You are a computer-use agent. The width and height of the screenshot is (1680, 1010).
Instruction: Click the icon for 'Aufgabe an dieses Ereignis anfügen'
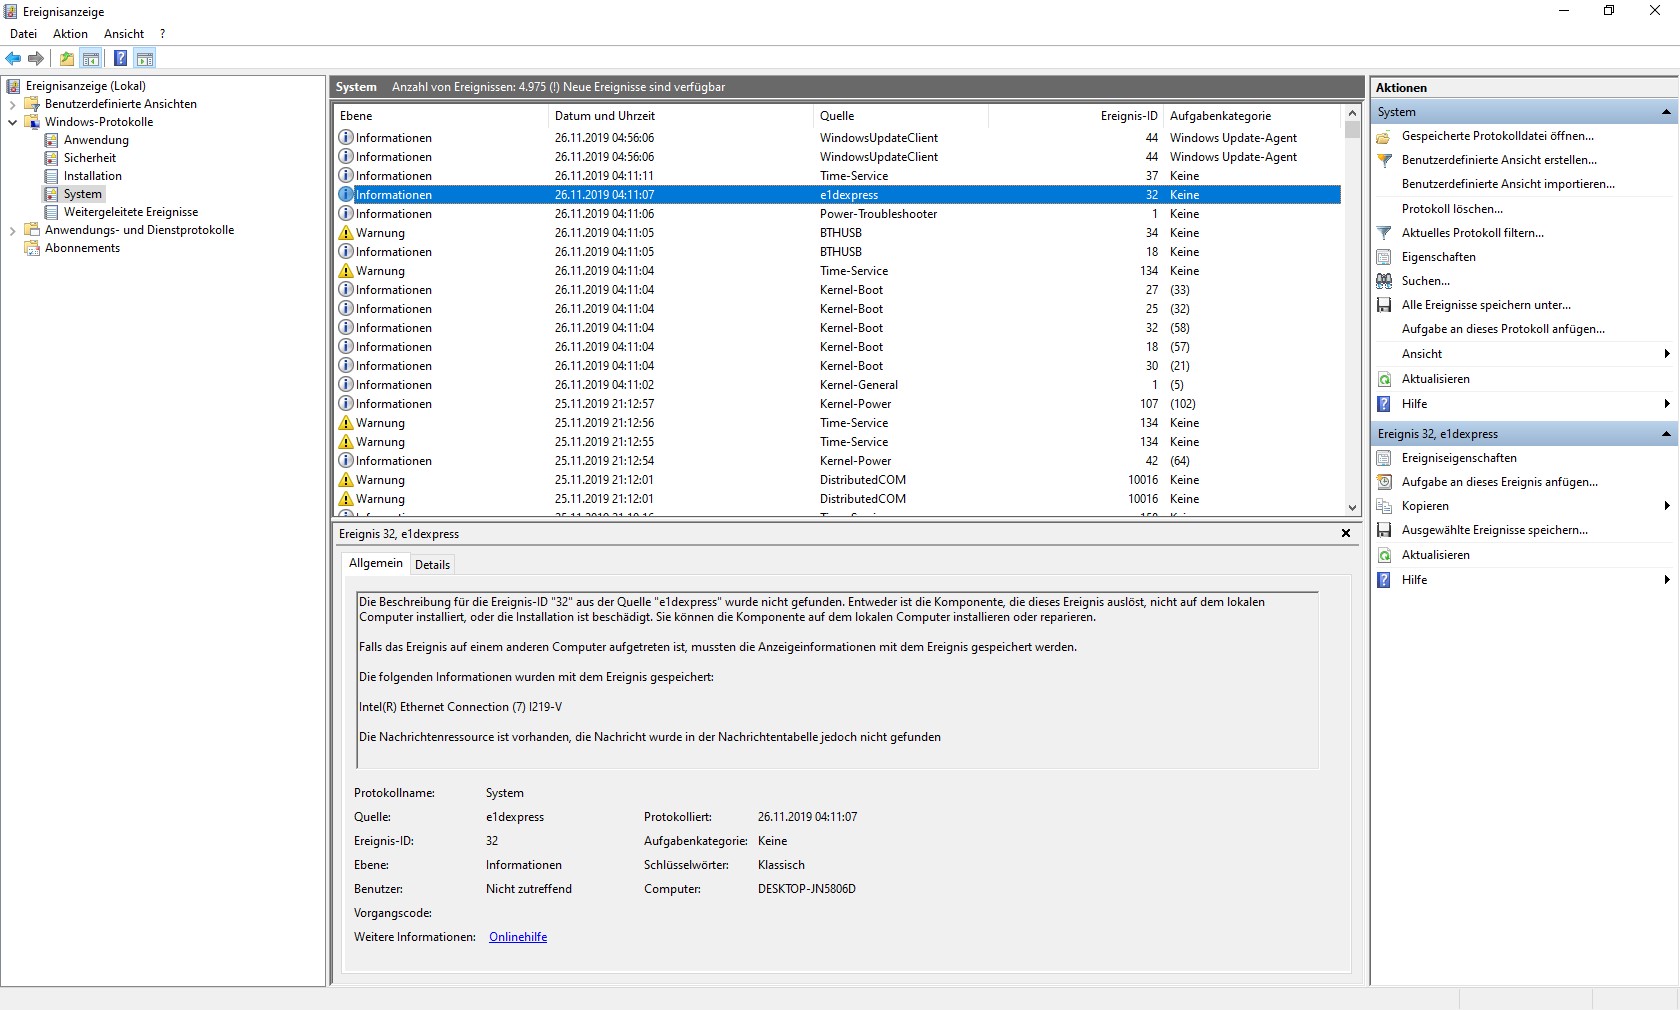click(1384, 482)
